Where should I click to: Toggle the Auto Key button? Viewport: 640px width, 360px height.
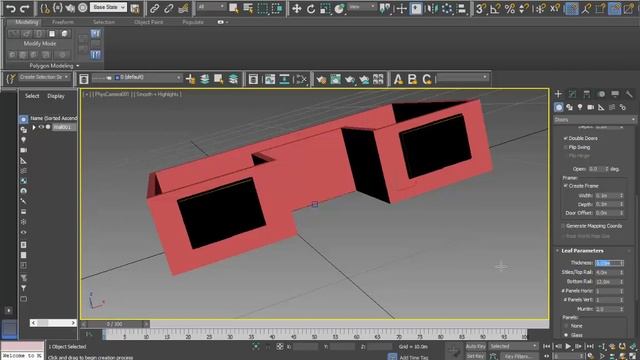(476, 347)
